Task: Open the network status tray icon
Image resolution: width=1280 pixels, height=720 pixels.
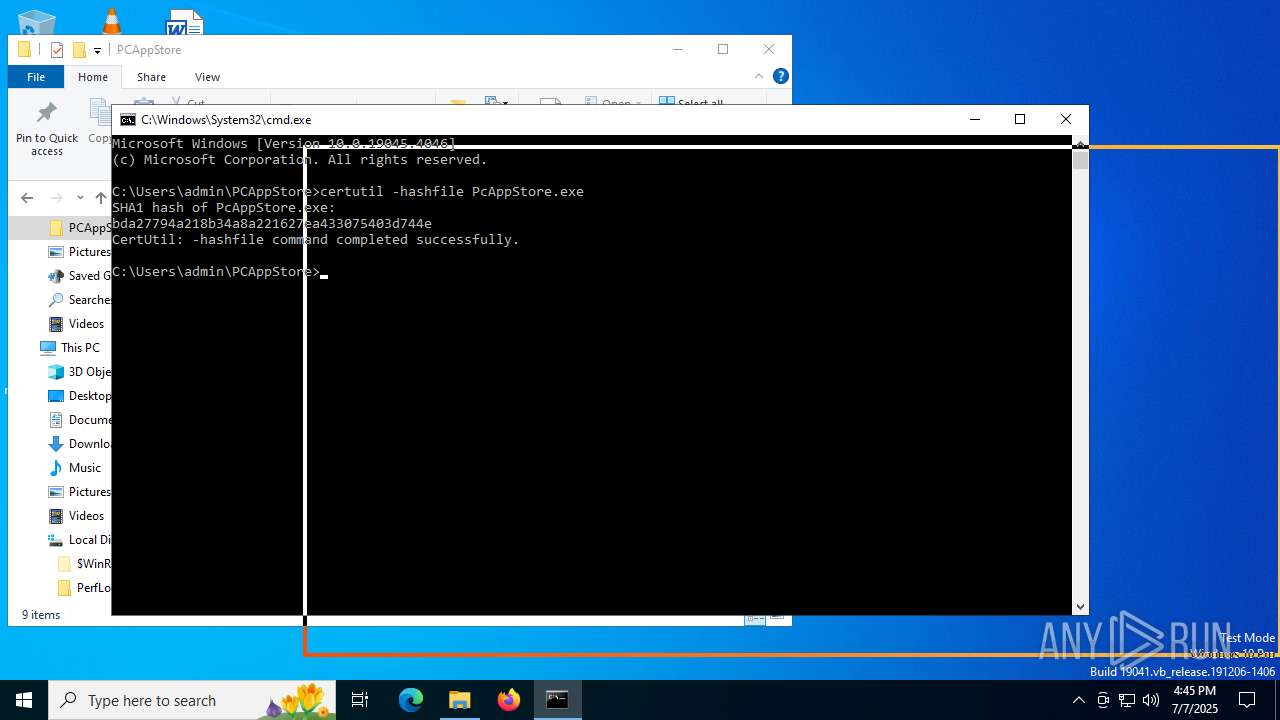Action: 1127,700
